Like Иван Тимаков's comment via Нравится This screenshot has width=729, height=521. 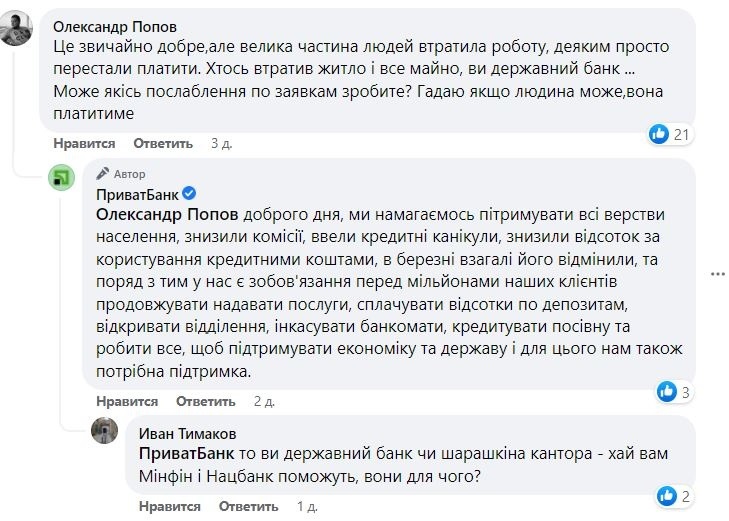tap(170, 506)
